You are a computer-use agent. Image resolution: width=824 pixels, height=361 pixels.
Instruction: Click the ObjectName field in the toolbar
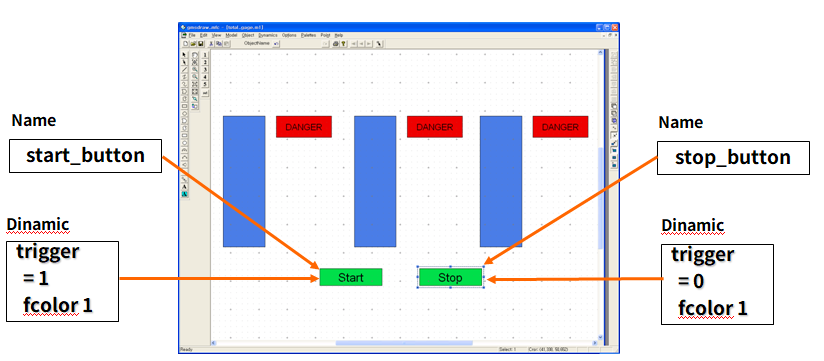[x=257, y=44]
